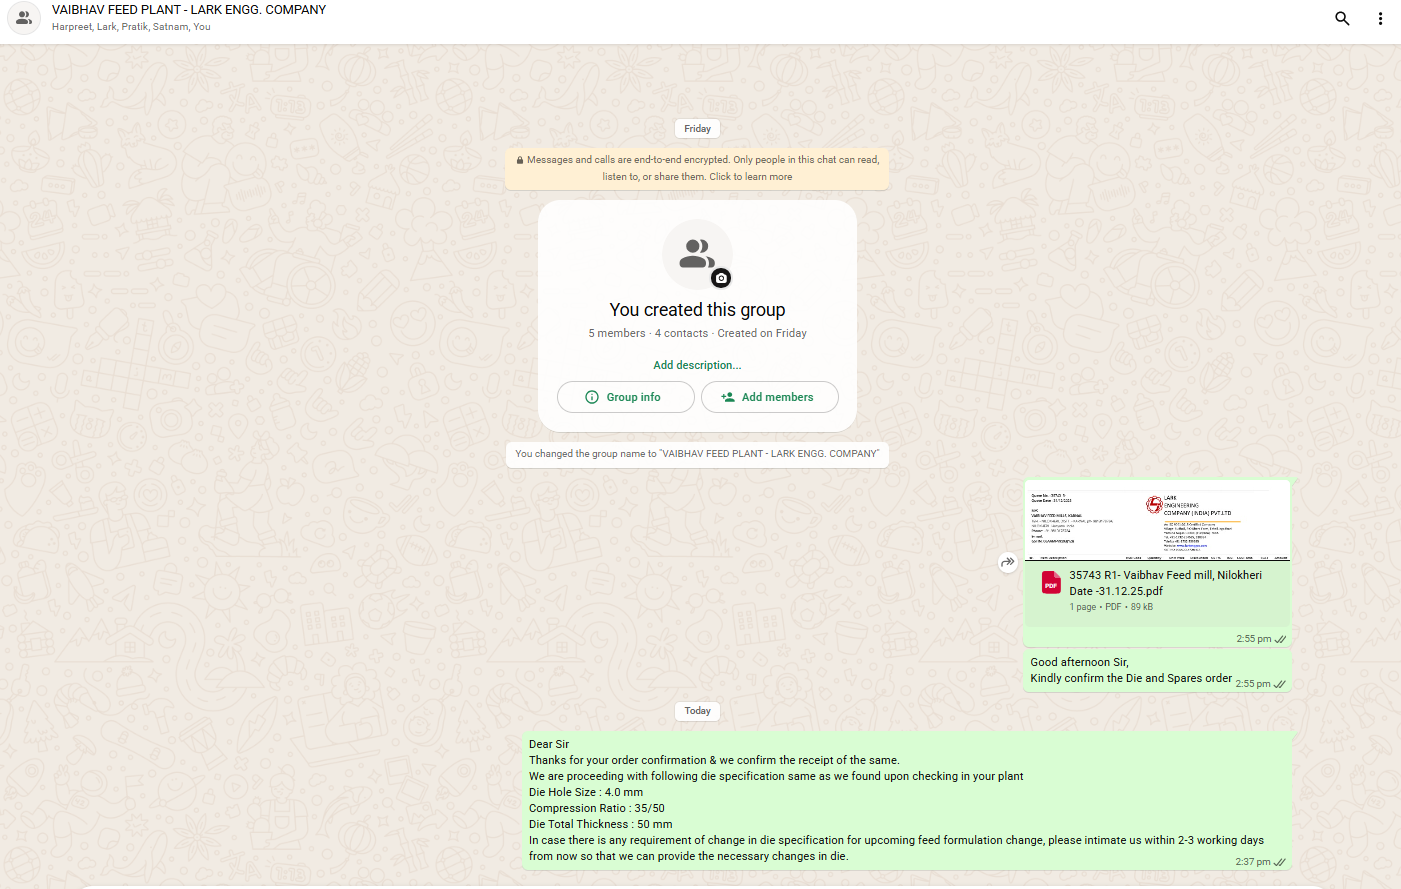Click the group avatar in header
The width and height of the screenshot is (1401, 889).
click(24, 18)
